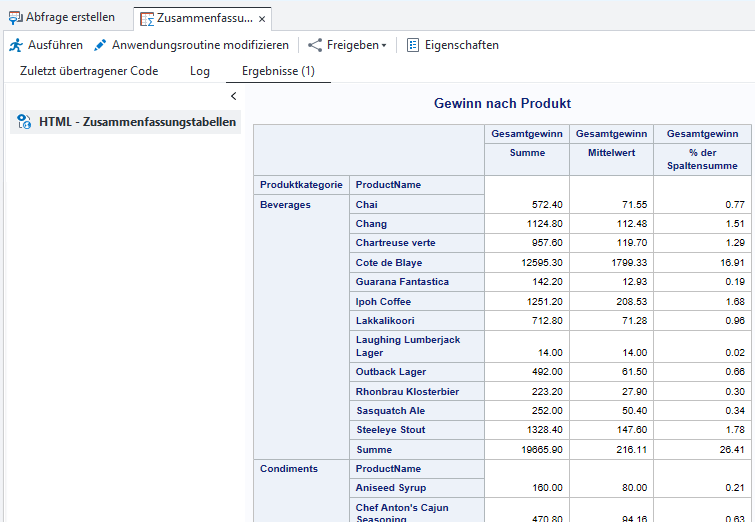Click the Freigeben share icon
This screenshot has width=755, height=522.
[315, 45]
